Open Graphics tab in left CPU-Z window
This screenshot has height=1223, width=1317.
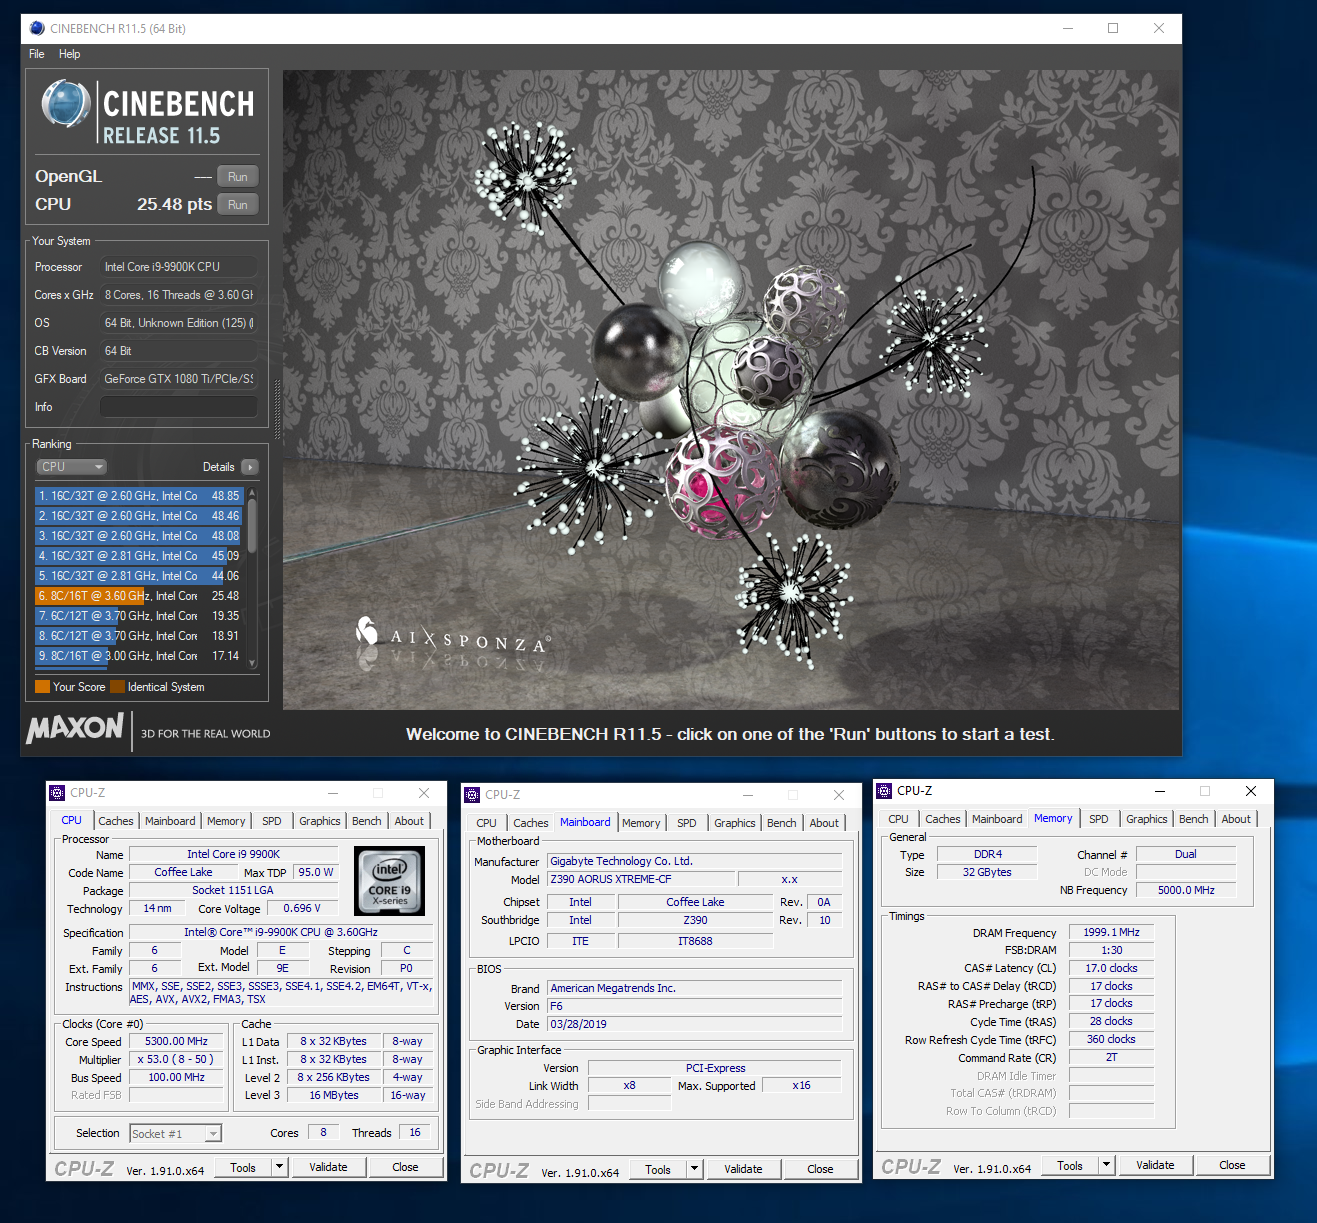320,821
